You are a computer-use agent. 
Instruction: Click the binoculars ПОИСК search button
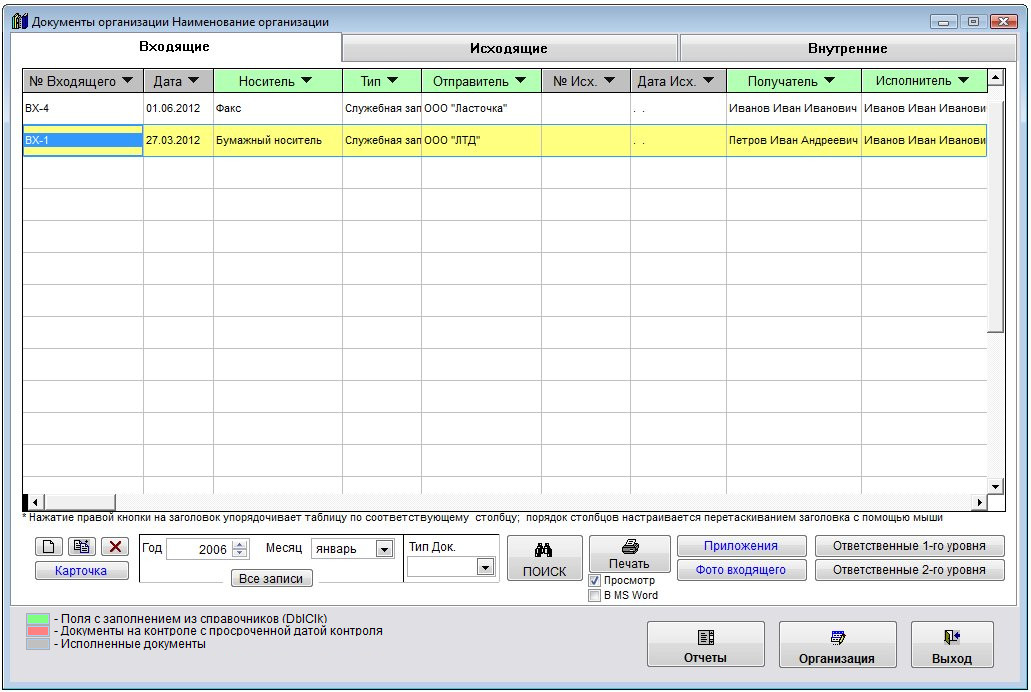click(544, 559)
